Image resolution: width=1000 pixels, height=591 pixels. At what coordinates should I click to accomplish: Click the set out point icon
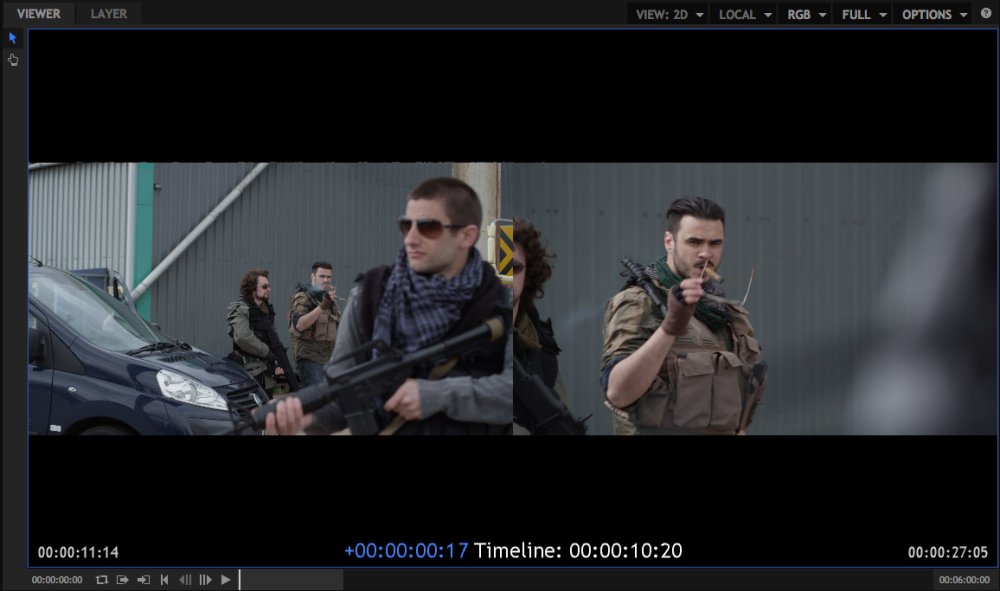(x=122, y=580)
